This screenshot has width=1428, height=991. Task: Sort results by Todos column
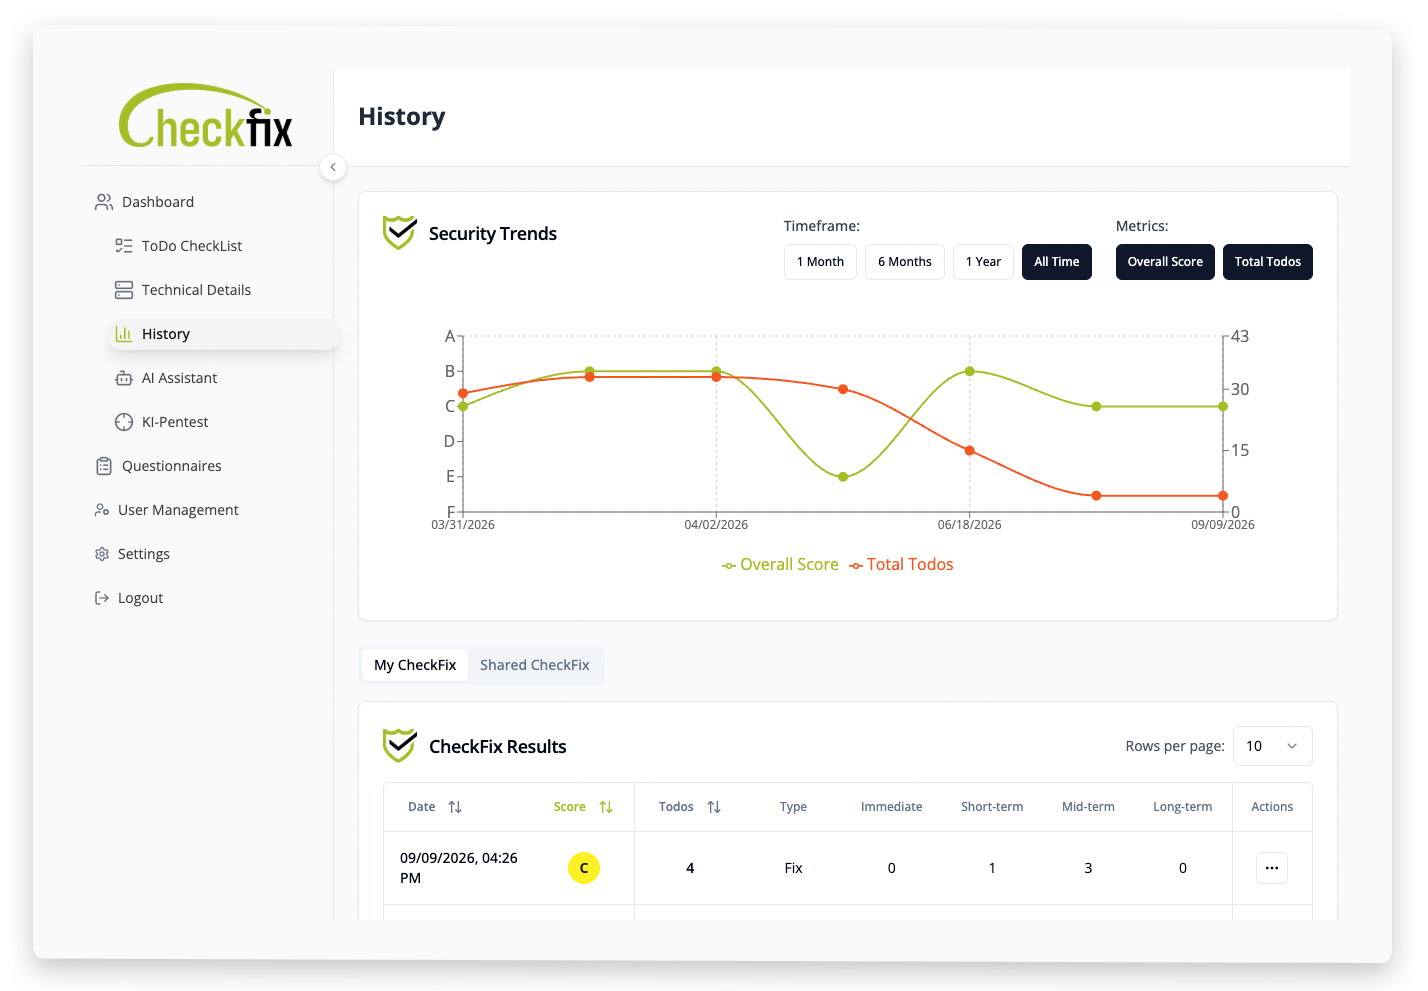tap(690, 807)
